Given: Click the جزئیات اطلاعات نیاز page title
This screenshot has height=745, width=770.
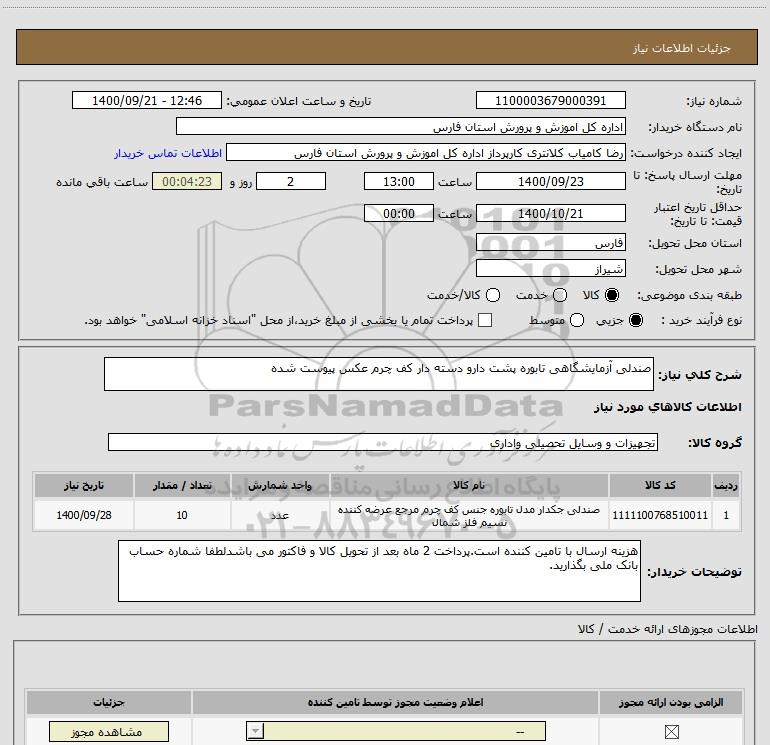Looking at the screenshot, I should point(682,48).
